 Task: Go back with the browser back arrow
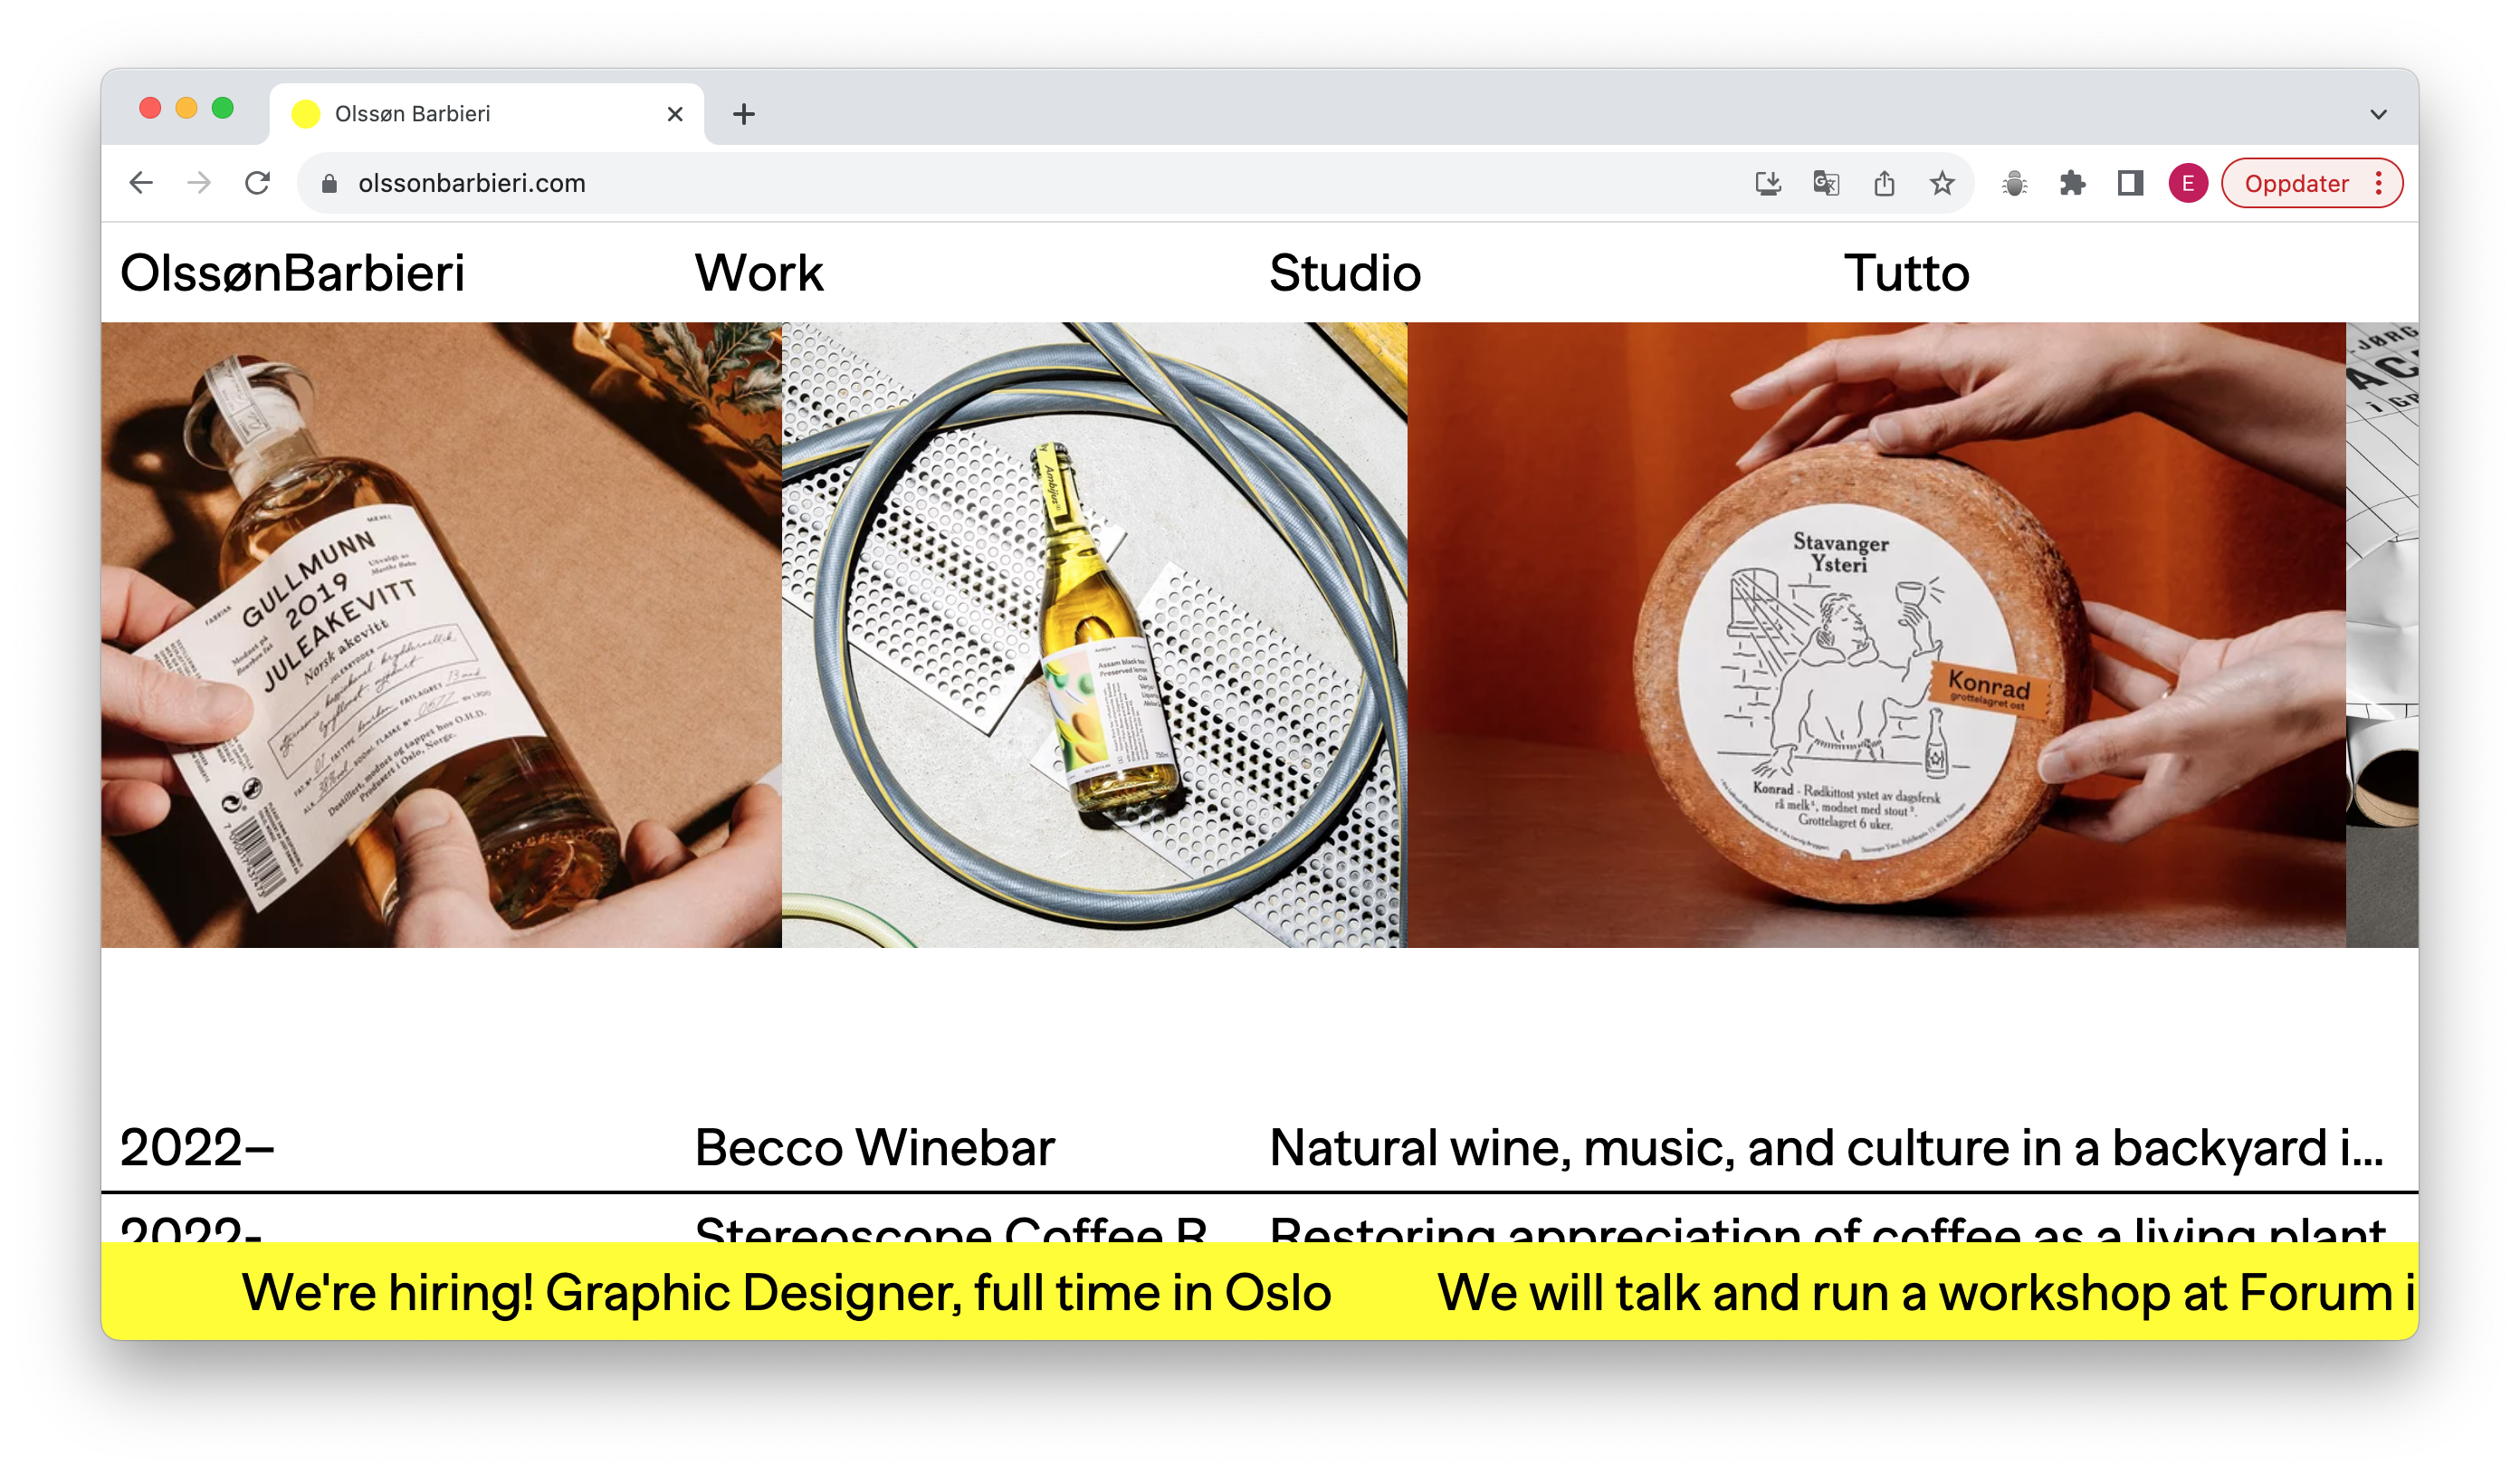pyautogui.click(x=141, y=183)
